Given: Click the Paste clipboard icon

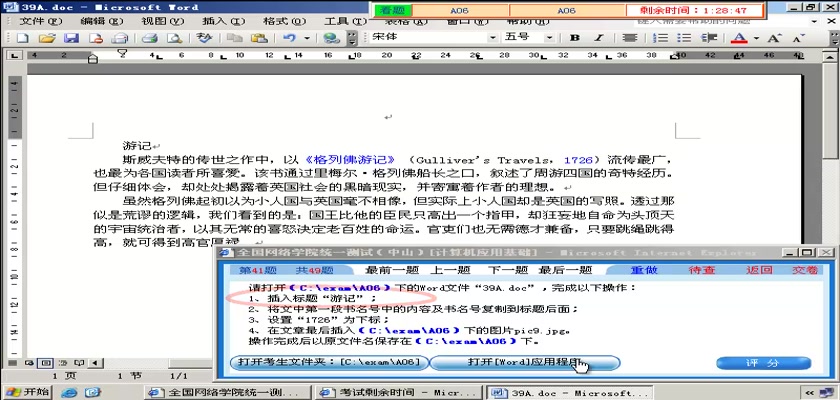Looking at the screenshot, I should point(259,38).
